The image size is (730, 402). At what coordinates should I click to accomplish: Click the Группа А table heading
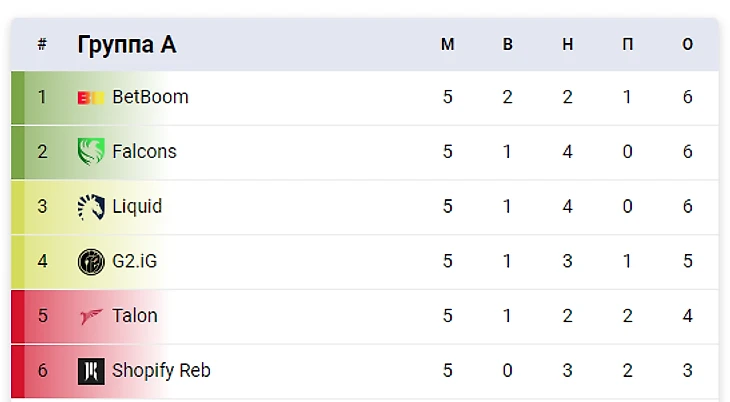coord(126,45)
